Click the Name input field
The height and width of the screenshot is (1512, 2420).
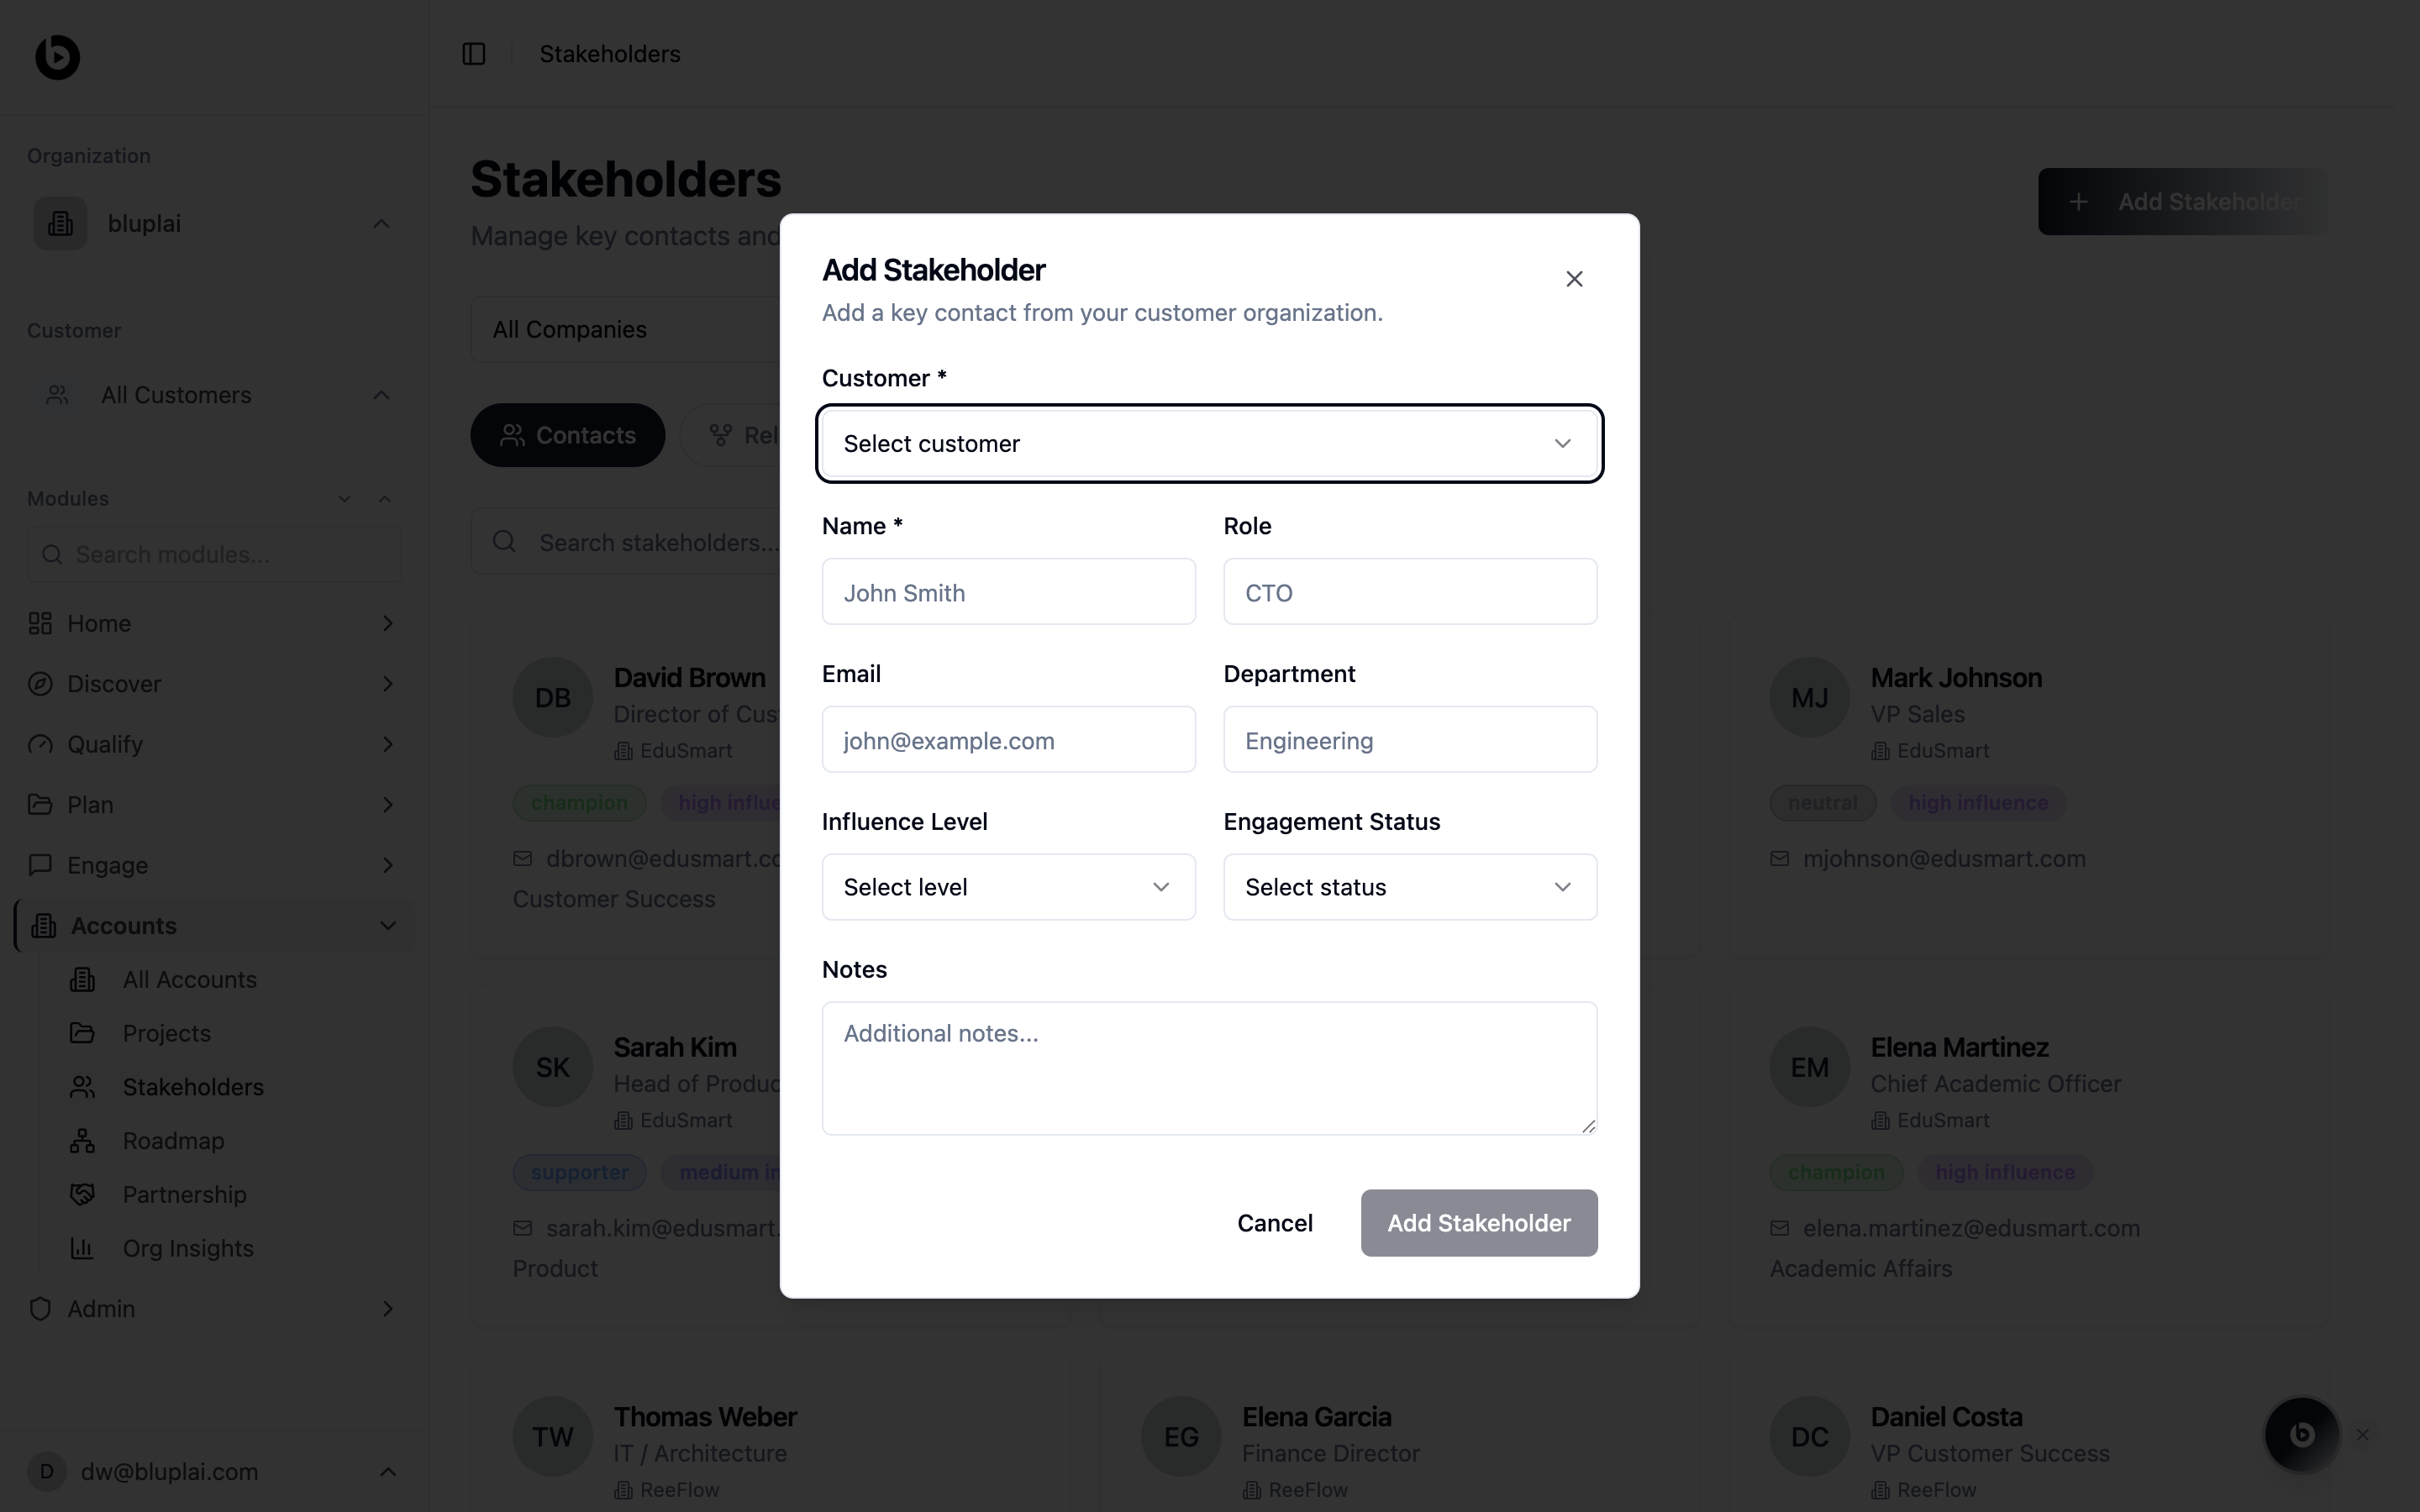click(1008, 592)
